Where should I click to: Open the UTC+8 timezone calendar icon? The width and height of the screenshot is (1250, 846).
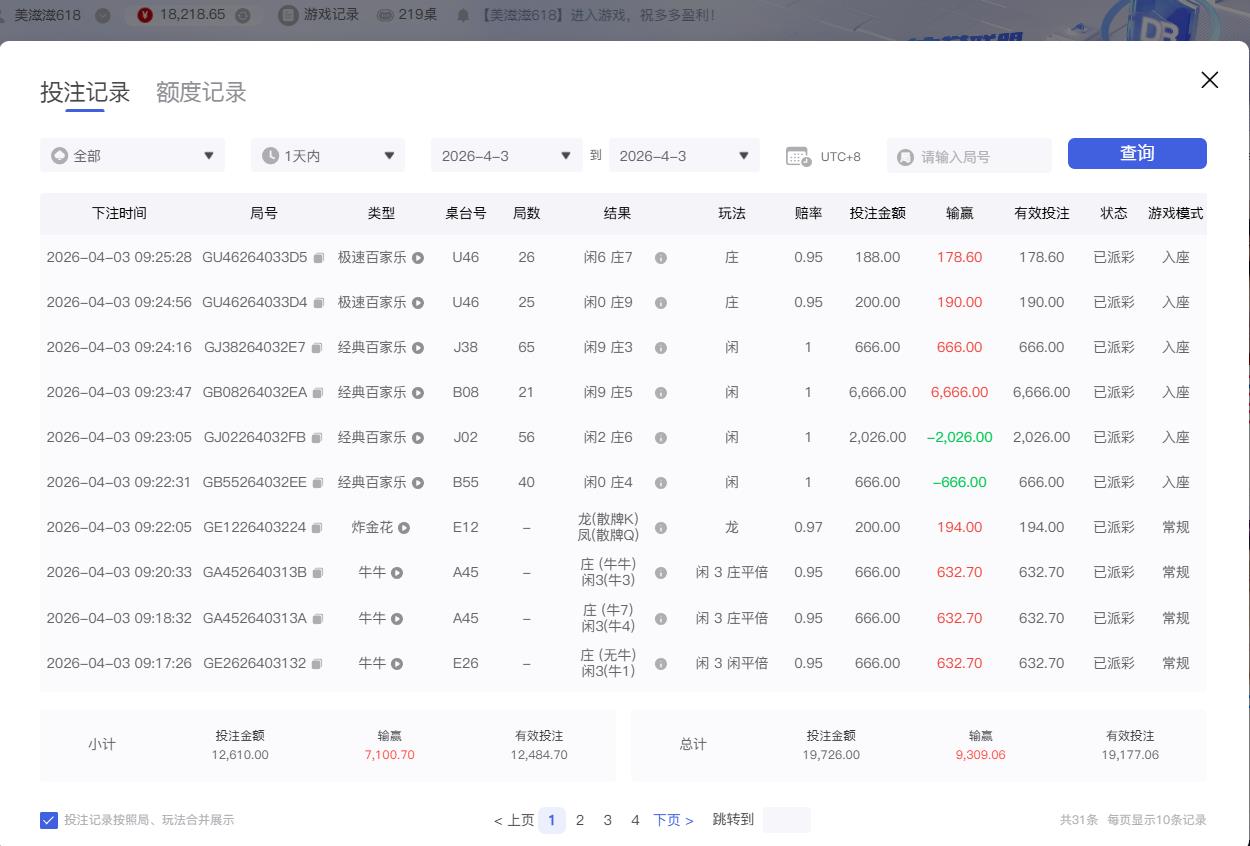pyautogui.click(x=798, y=156)
